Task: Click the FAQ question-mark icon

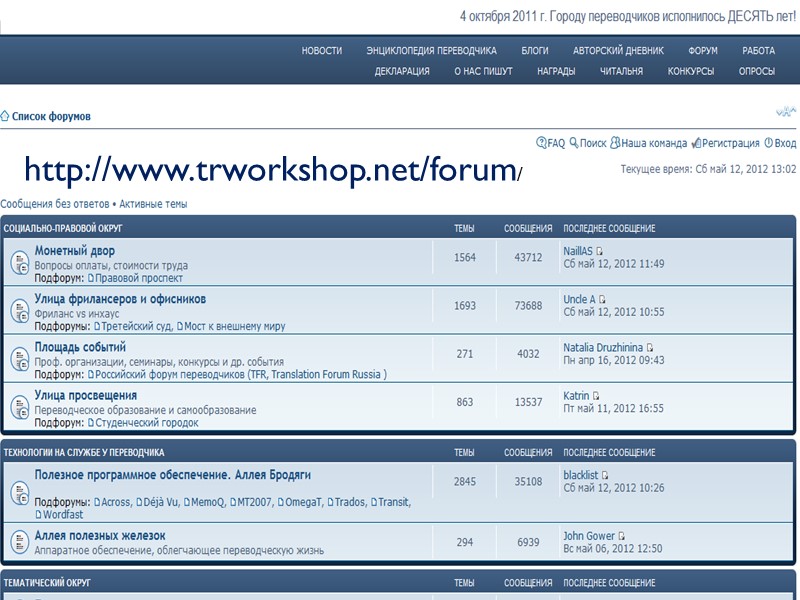Action: pyautogui.click(x=541, y=143)
